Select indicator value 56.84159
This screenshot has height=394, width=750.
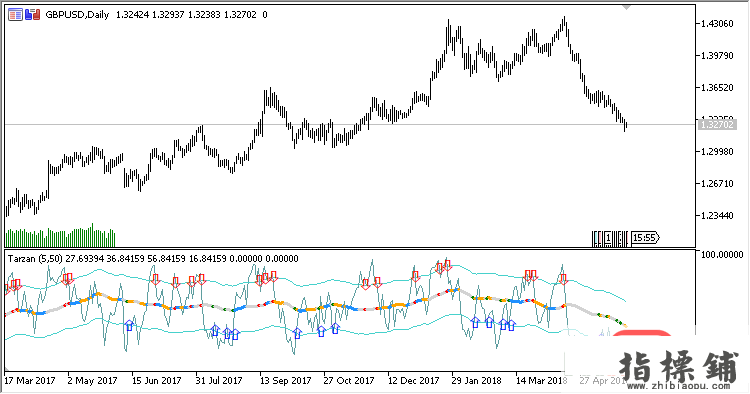click(167, 259)
